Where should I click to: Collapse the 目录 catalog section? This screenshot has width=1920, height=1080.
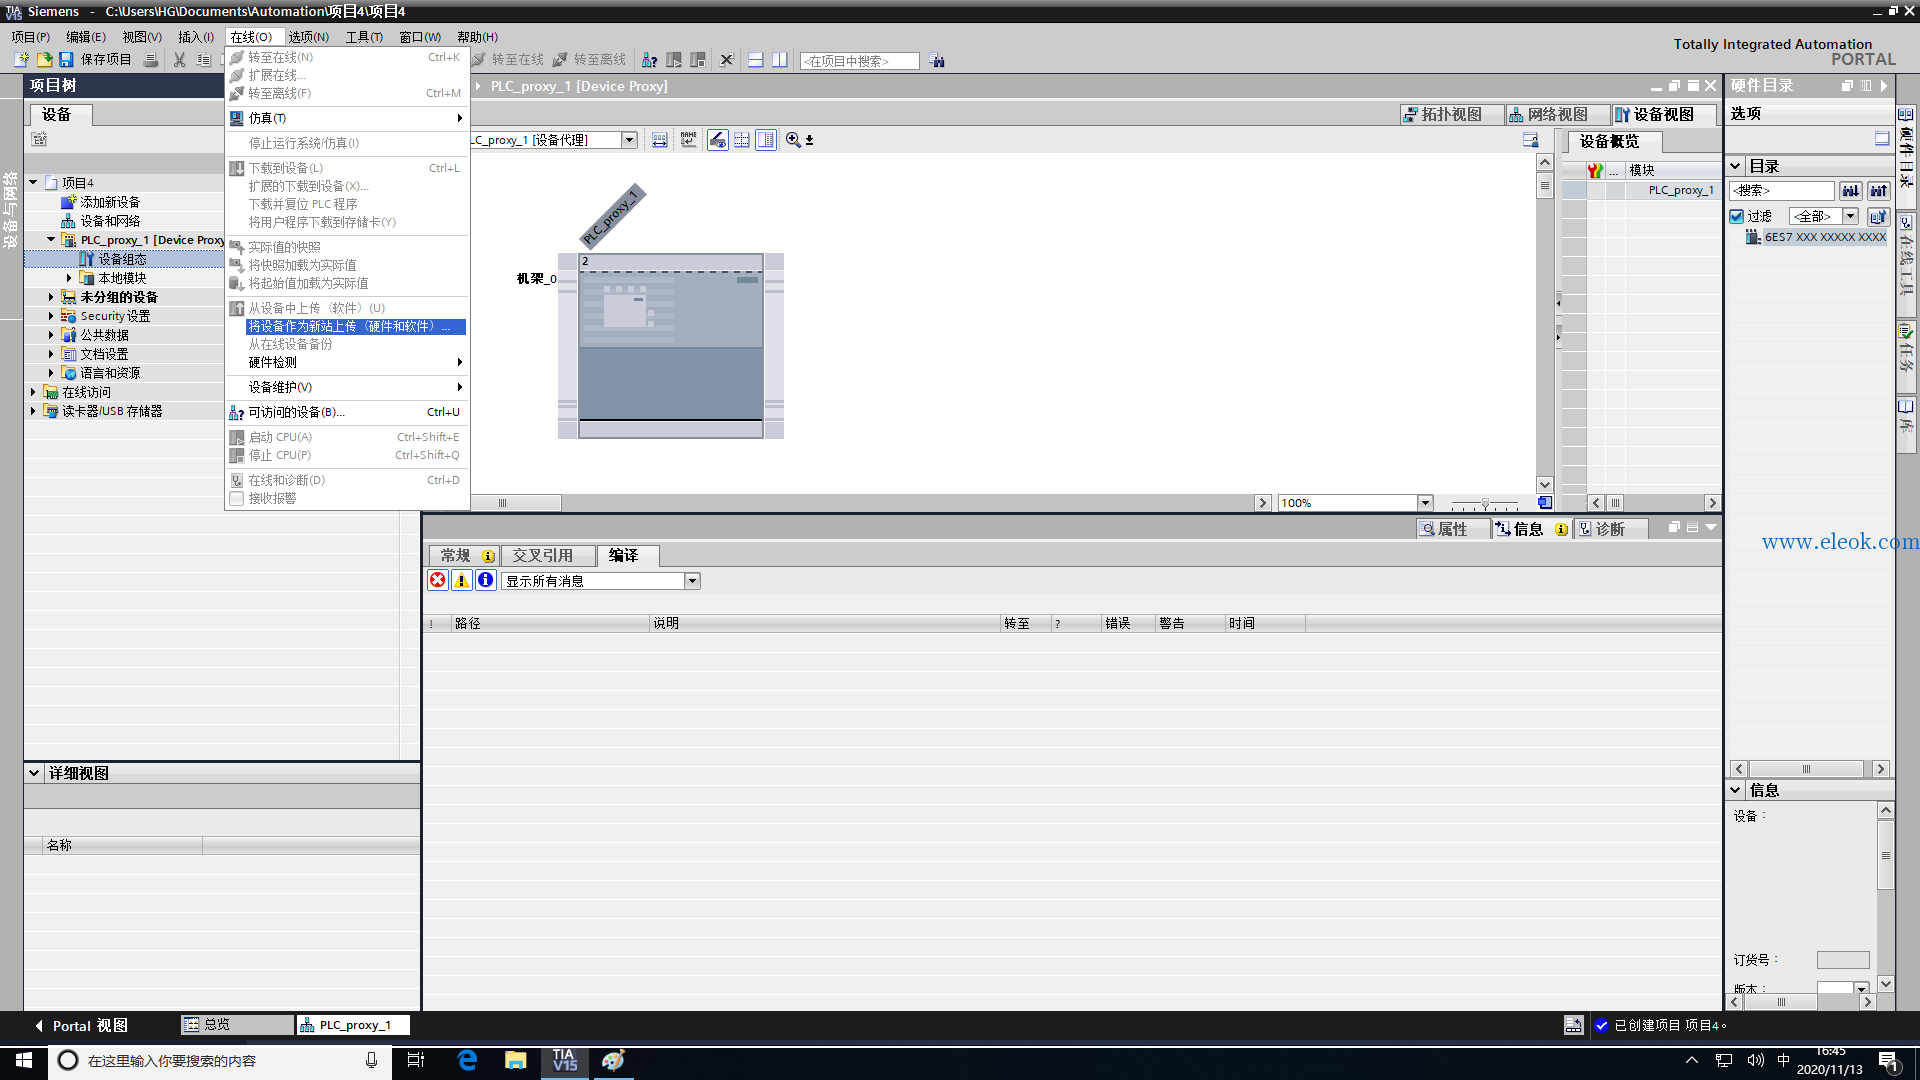tap(1736, 166)
